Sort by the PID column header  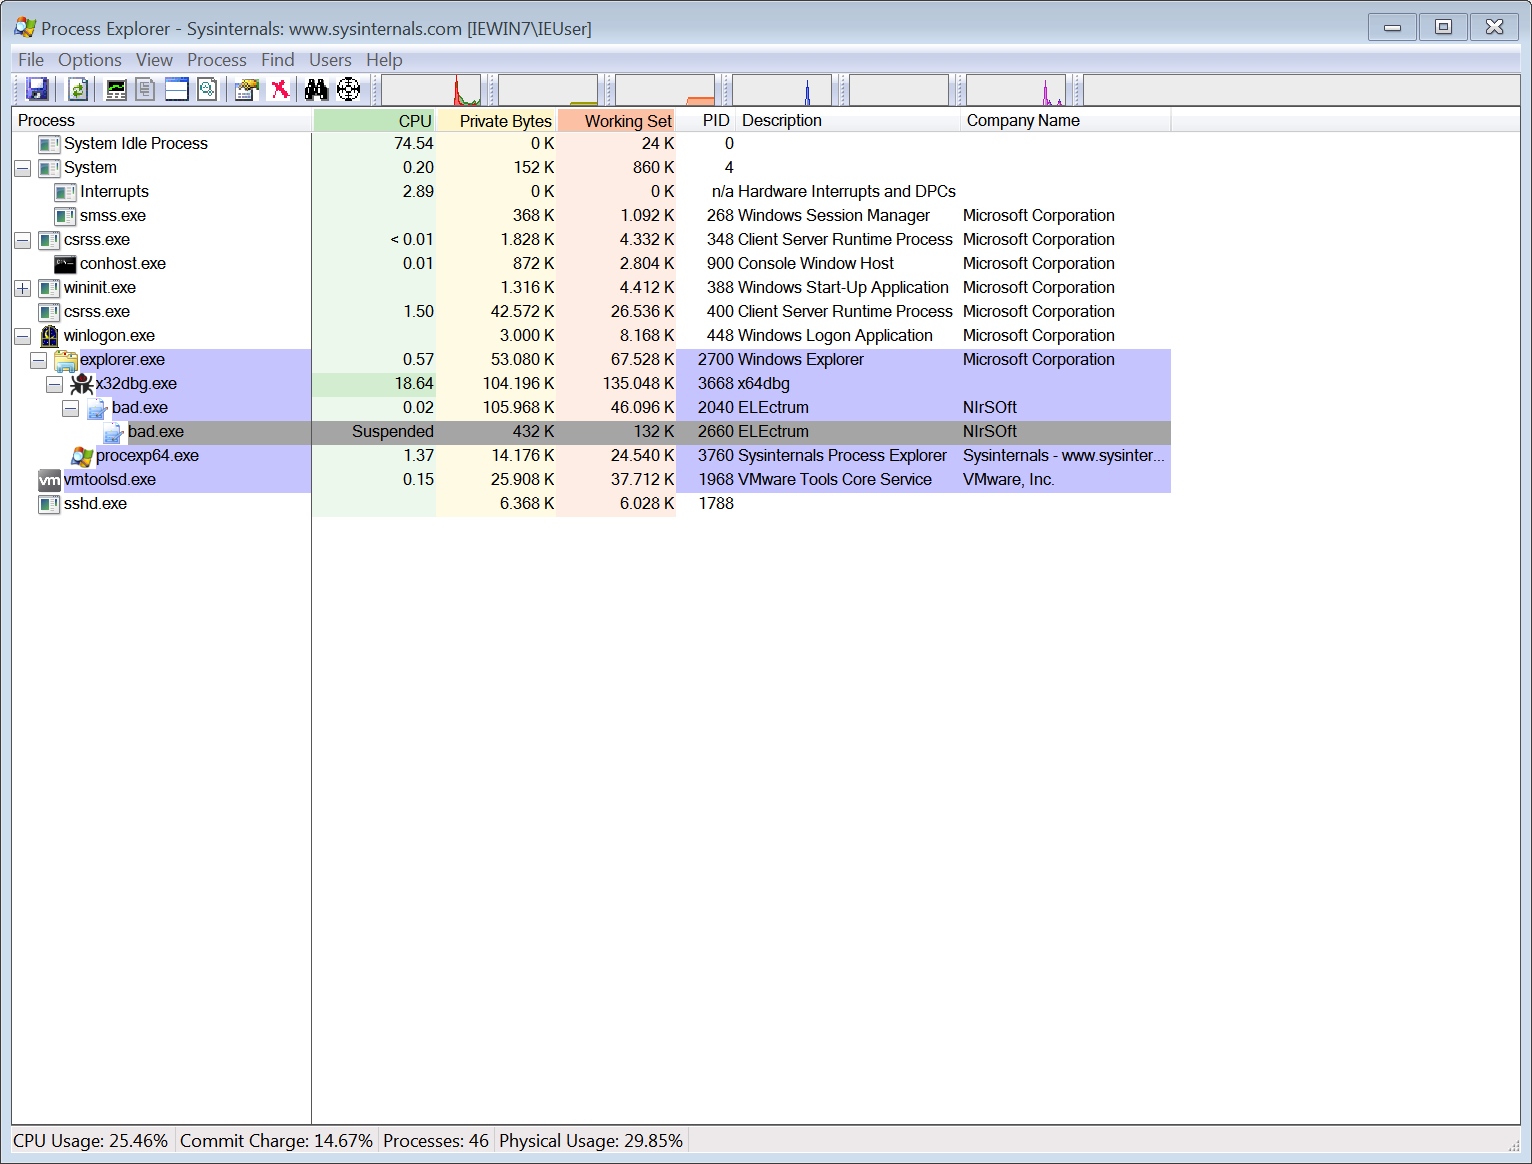coord(707,120)
